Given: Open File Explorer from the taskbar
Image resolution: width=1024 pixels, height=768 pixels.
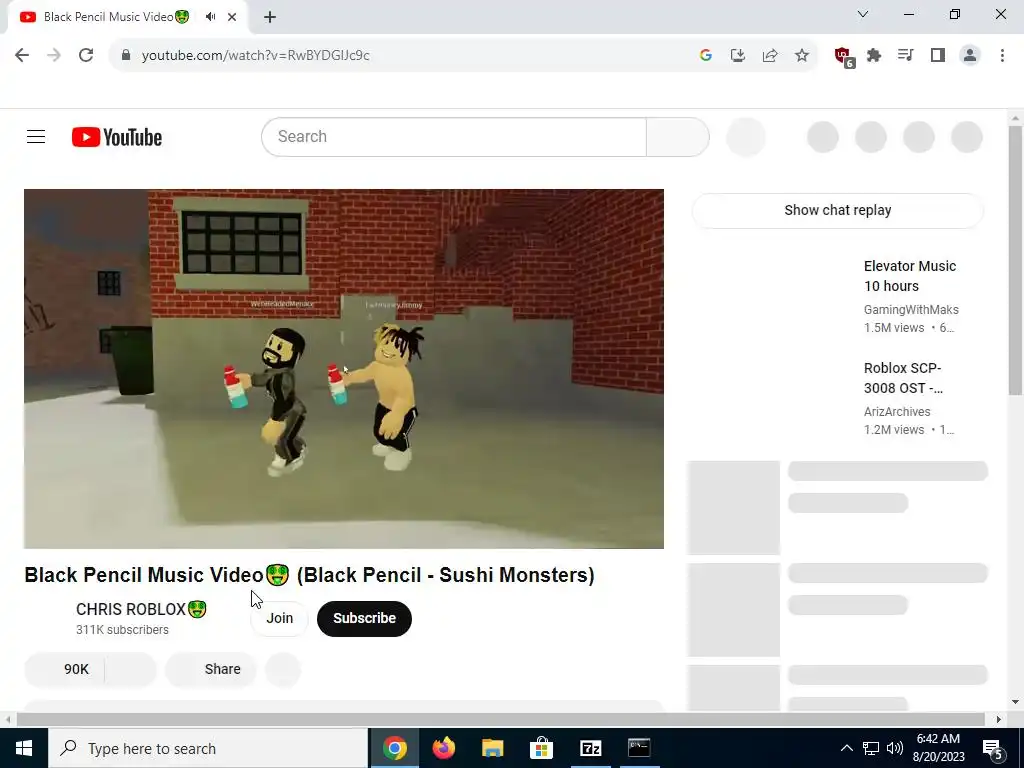Looking at the screenshot, I should pyautogui.click(x=492, y=748).
